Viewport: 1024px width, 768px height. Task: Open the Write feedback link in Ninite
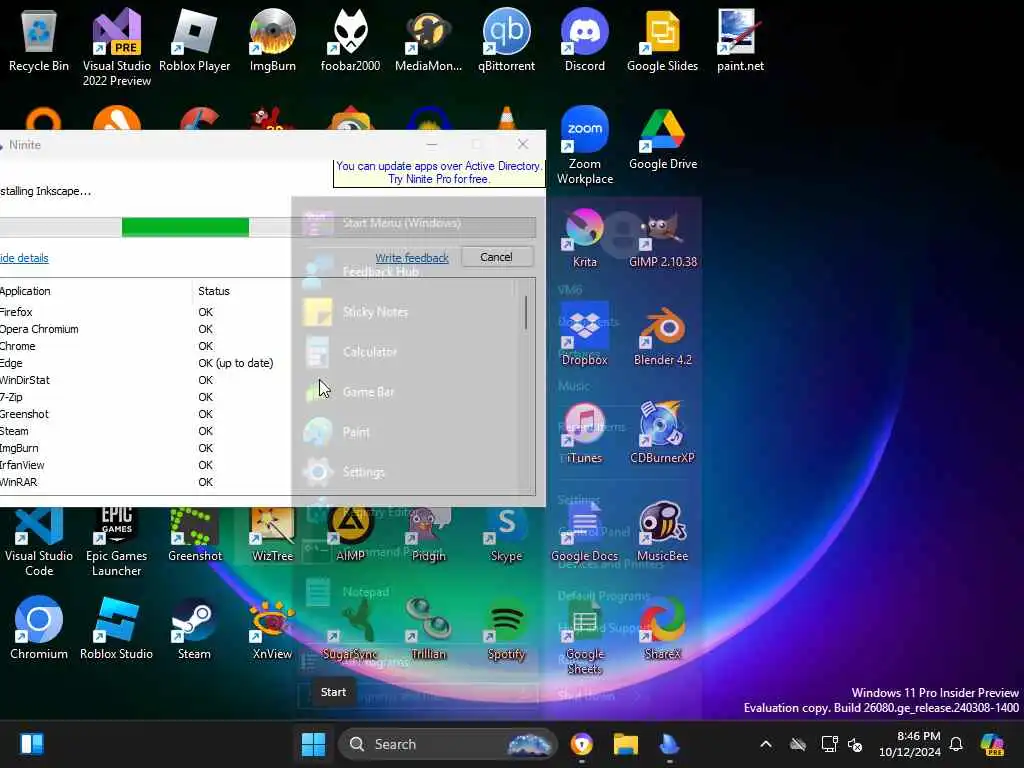pos(411,258)
